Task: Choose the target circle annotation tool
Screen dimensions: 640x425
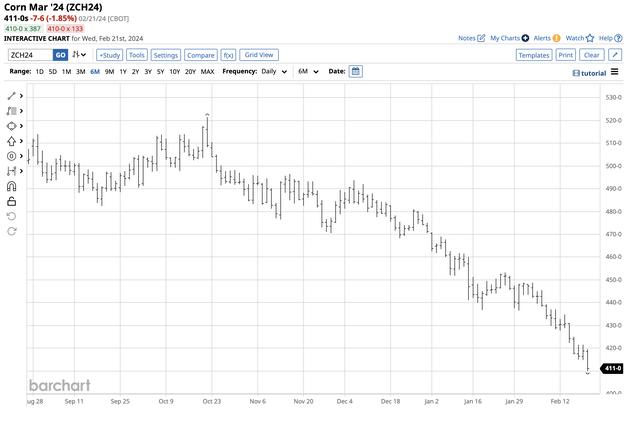Action: point(11,156)
